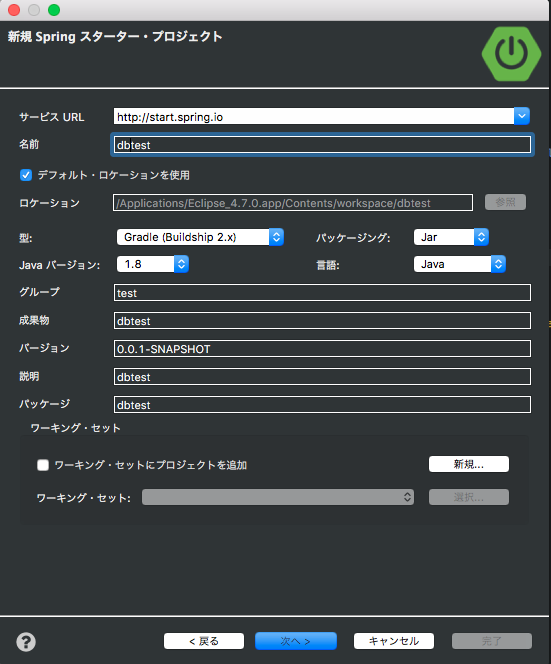551x664 pixels.
Task: Close the dialog with red window button
Action: point(14,10)
